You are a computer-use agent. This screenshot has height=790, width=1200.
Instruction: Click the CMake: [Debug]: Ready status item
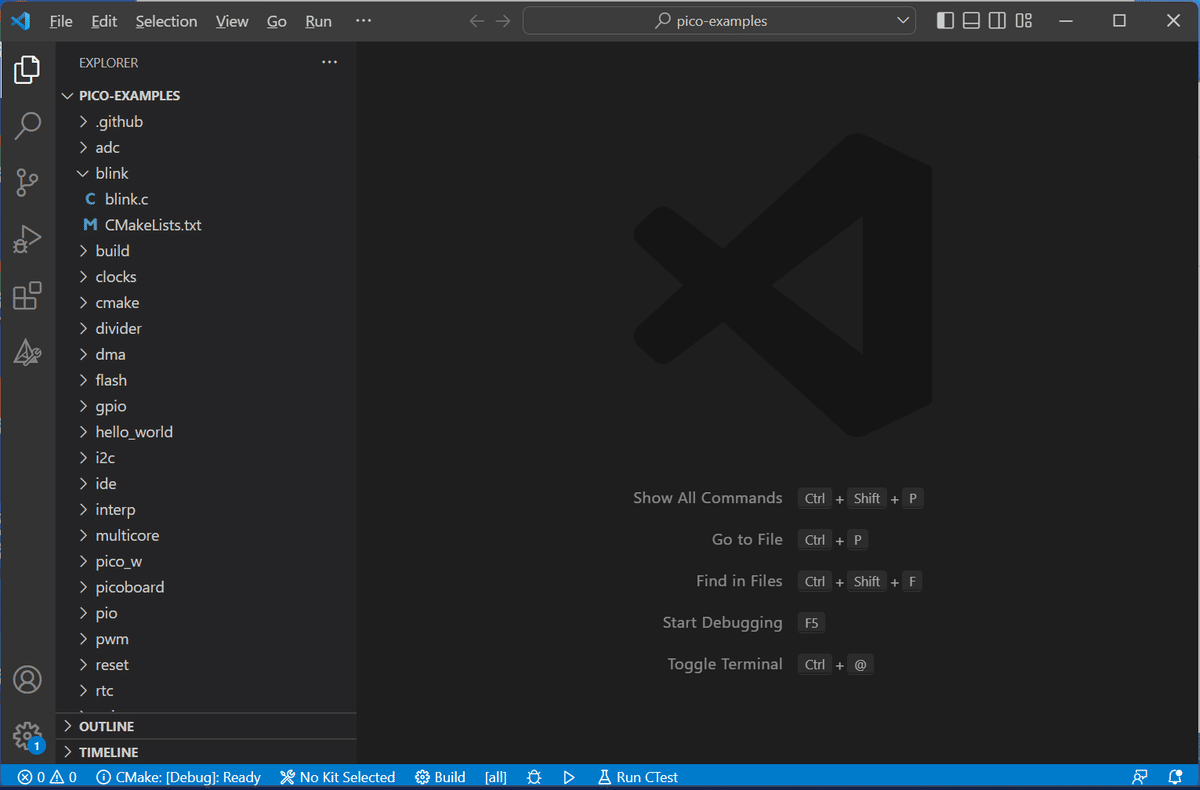tap(178, 777)
